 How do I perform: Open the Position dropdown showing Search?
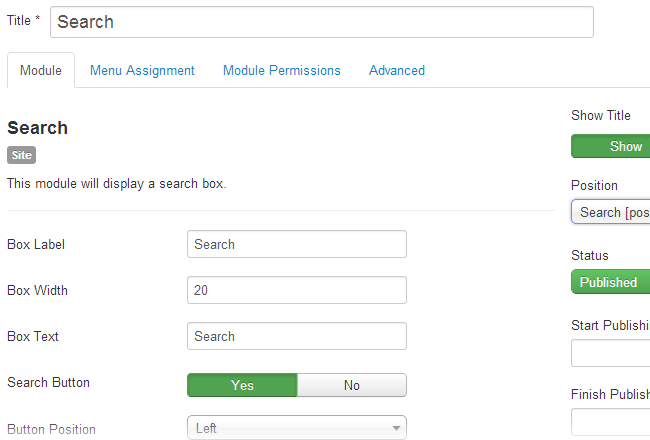pyautogui.click(x=611, y=212)
